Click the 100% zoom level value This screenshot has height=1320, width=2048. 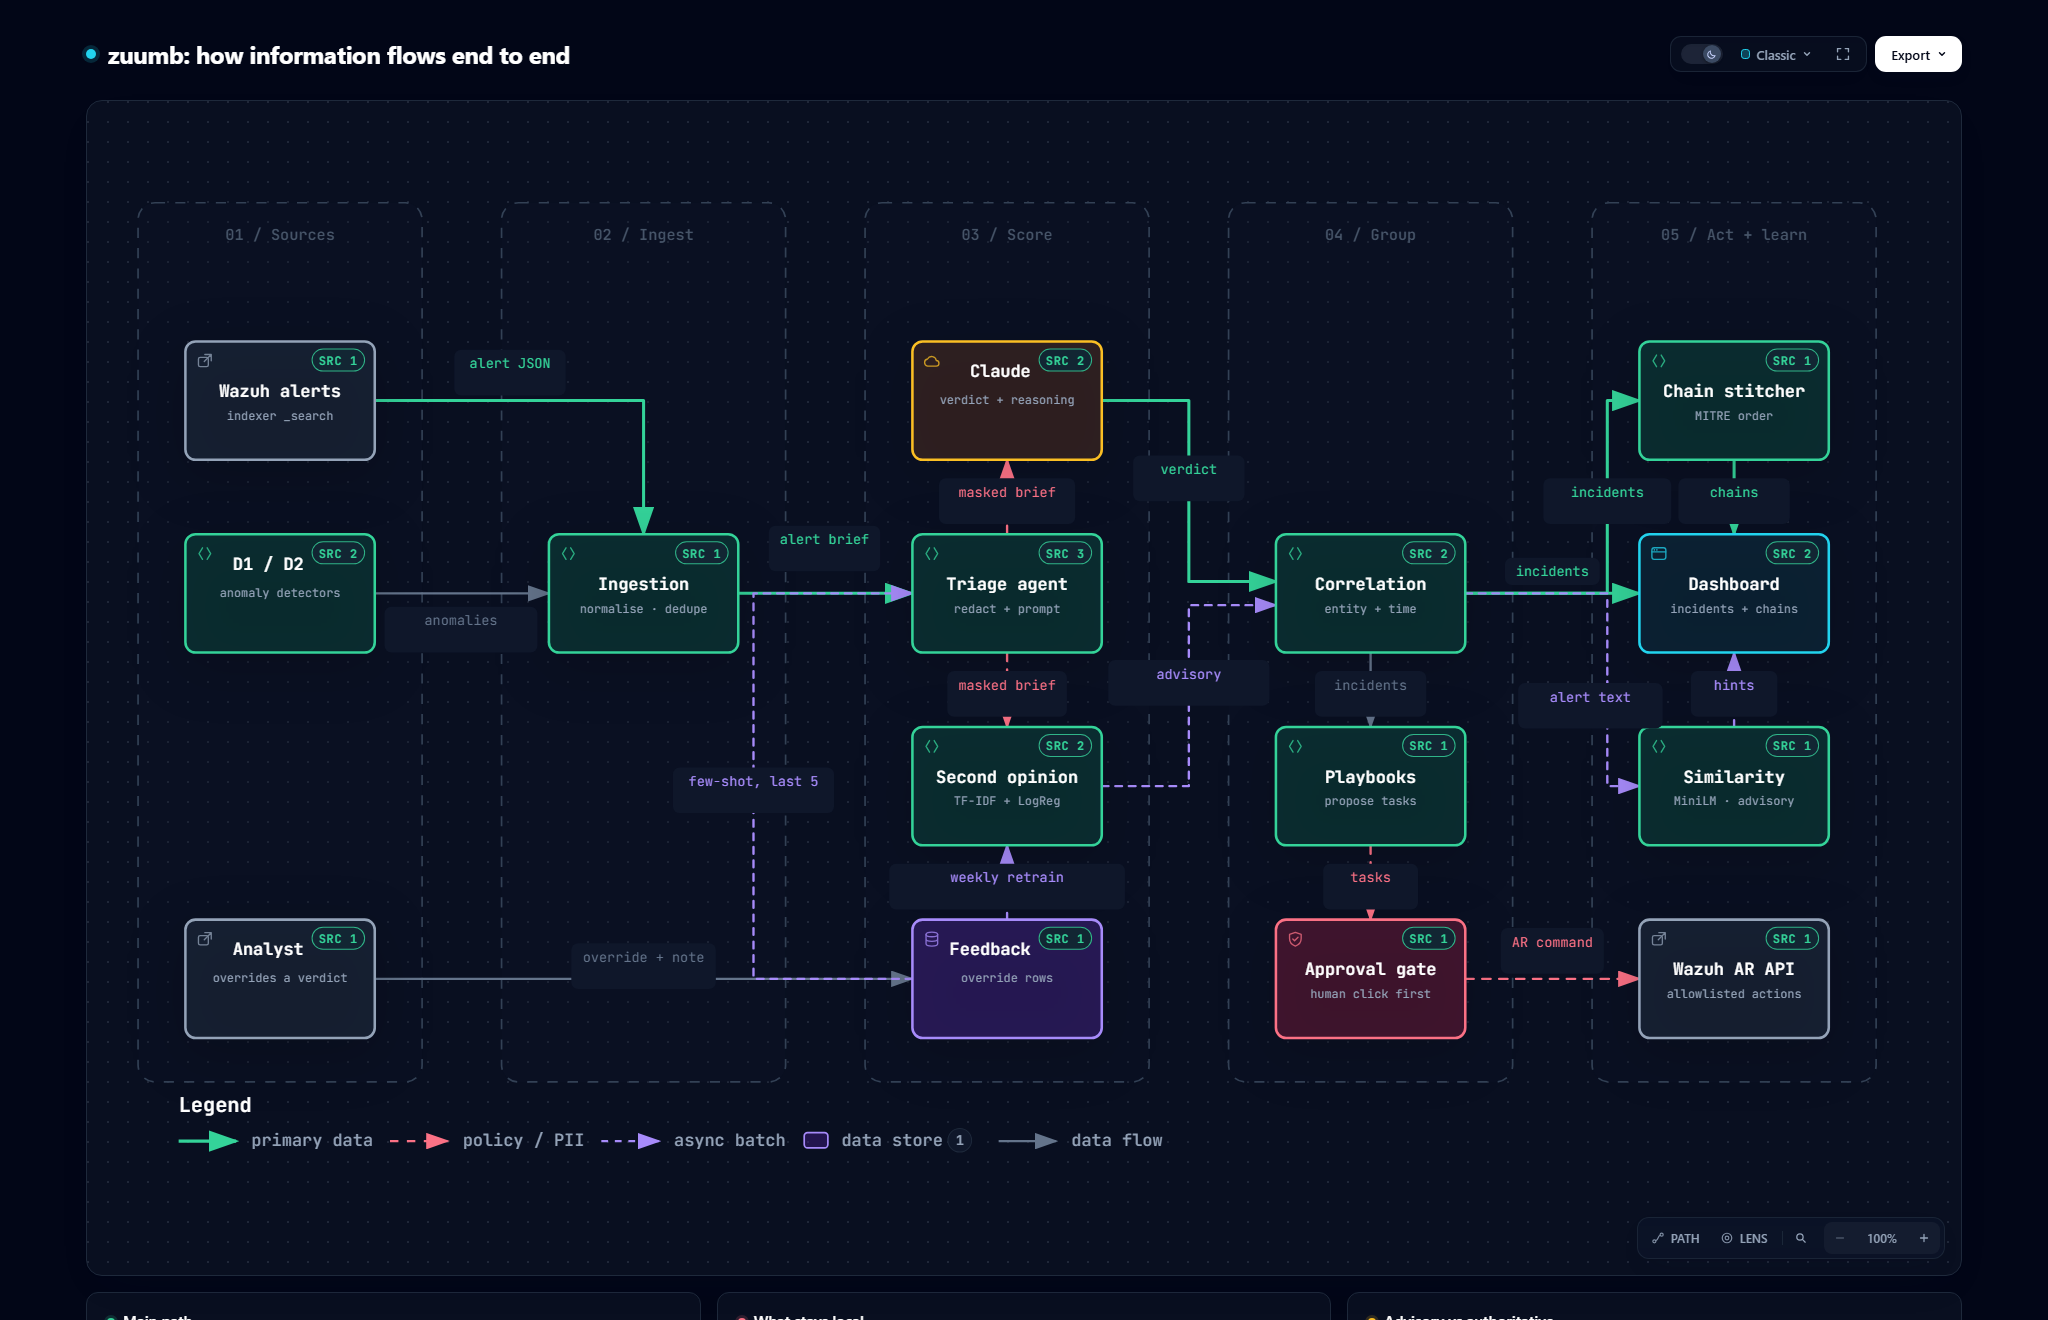(x=1882, y=1238)
